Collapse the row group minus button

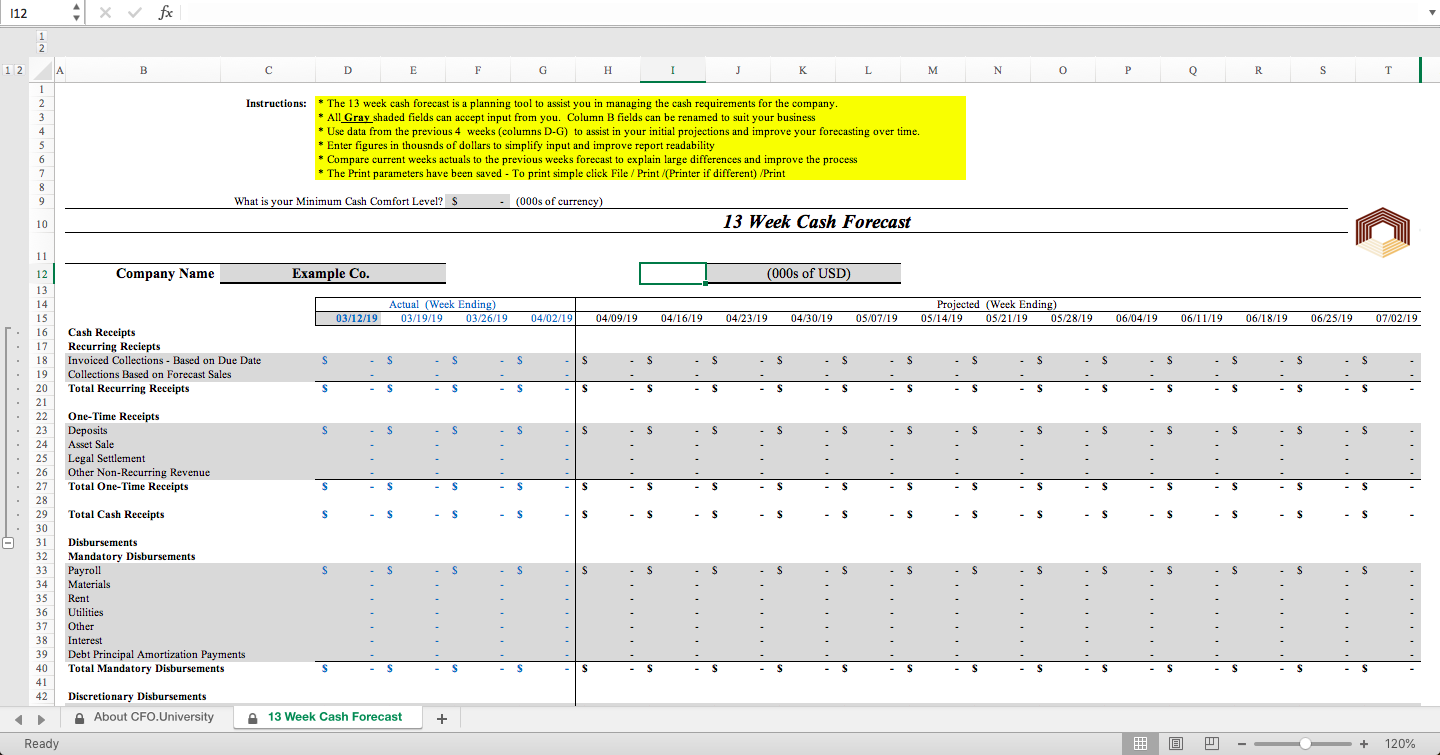(x=7, y=543)
